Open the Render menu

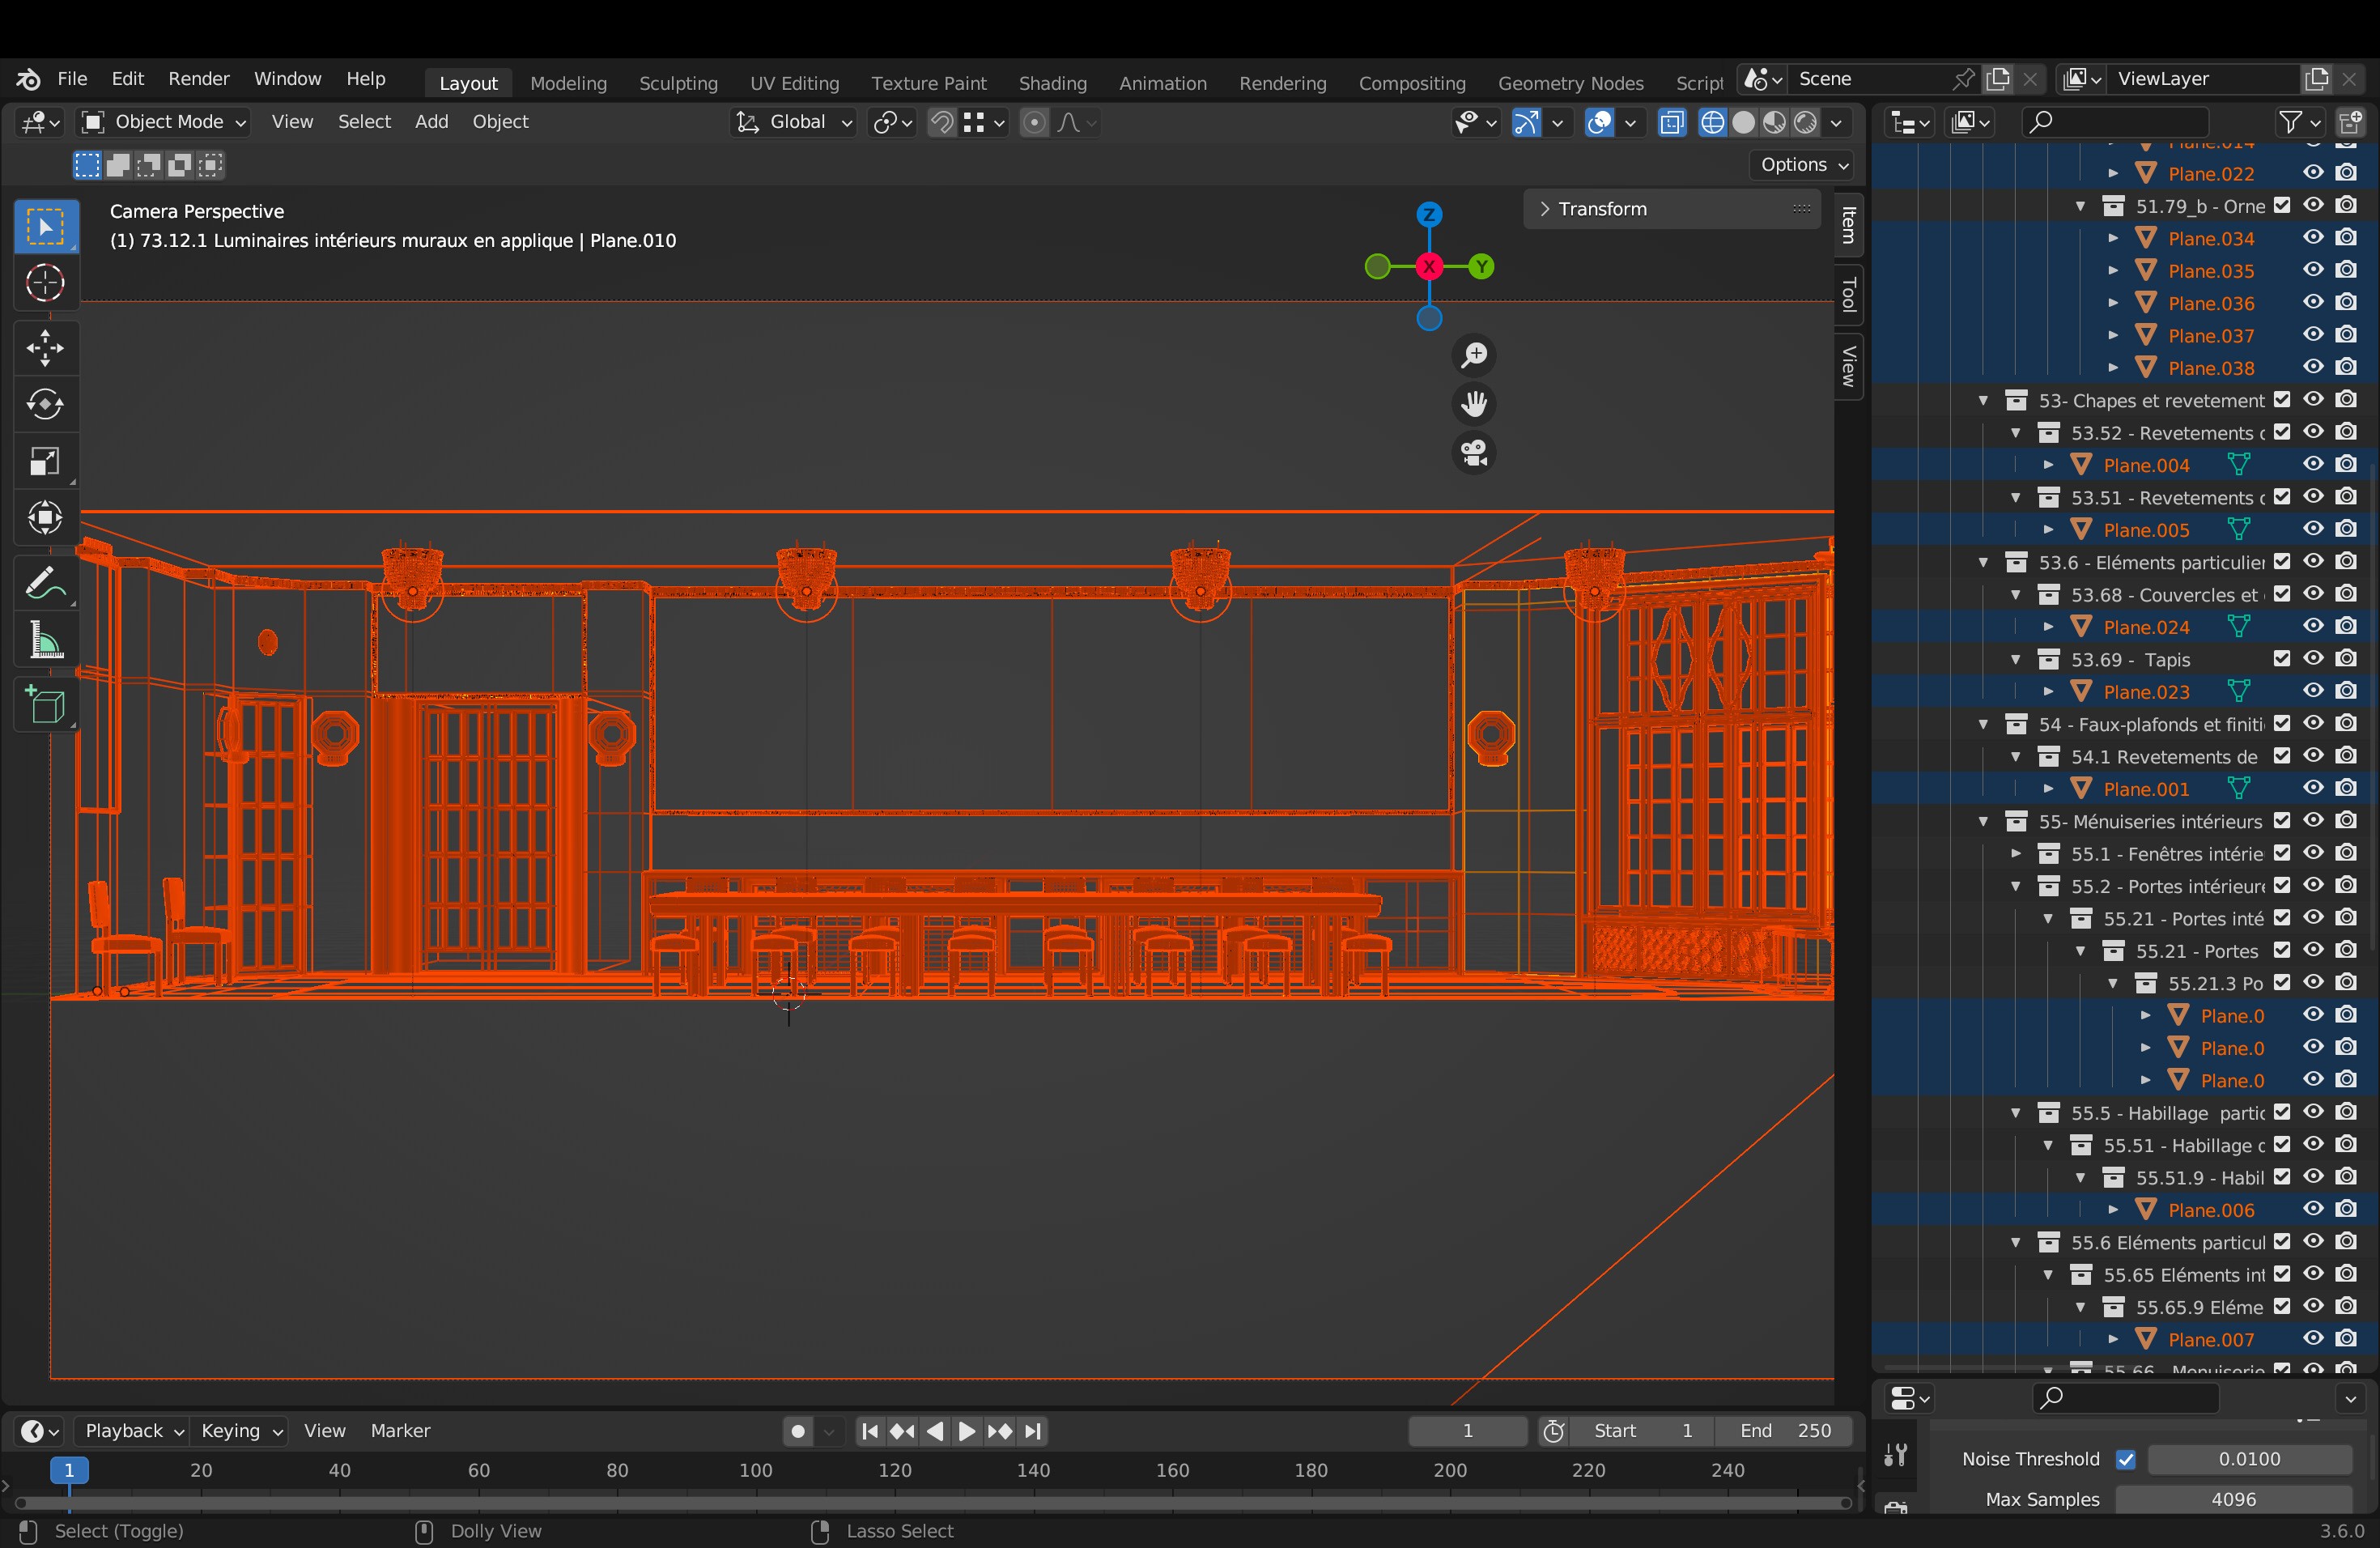[x=198, y=79]
